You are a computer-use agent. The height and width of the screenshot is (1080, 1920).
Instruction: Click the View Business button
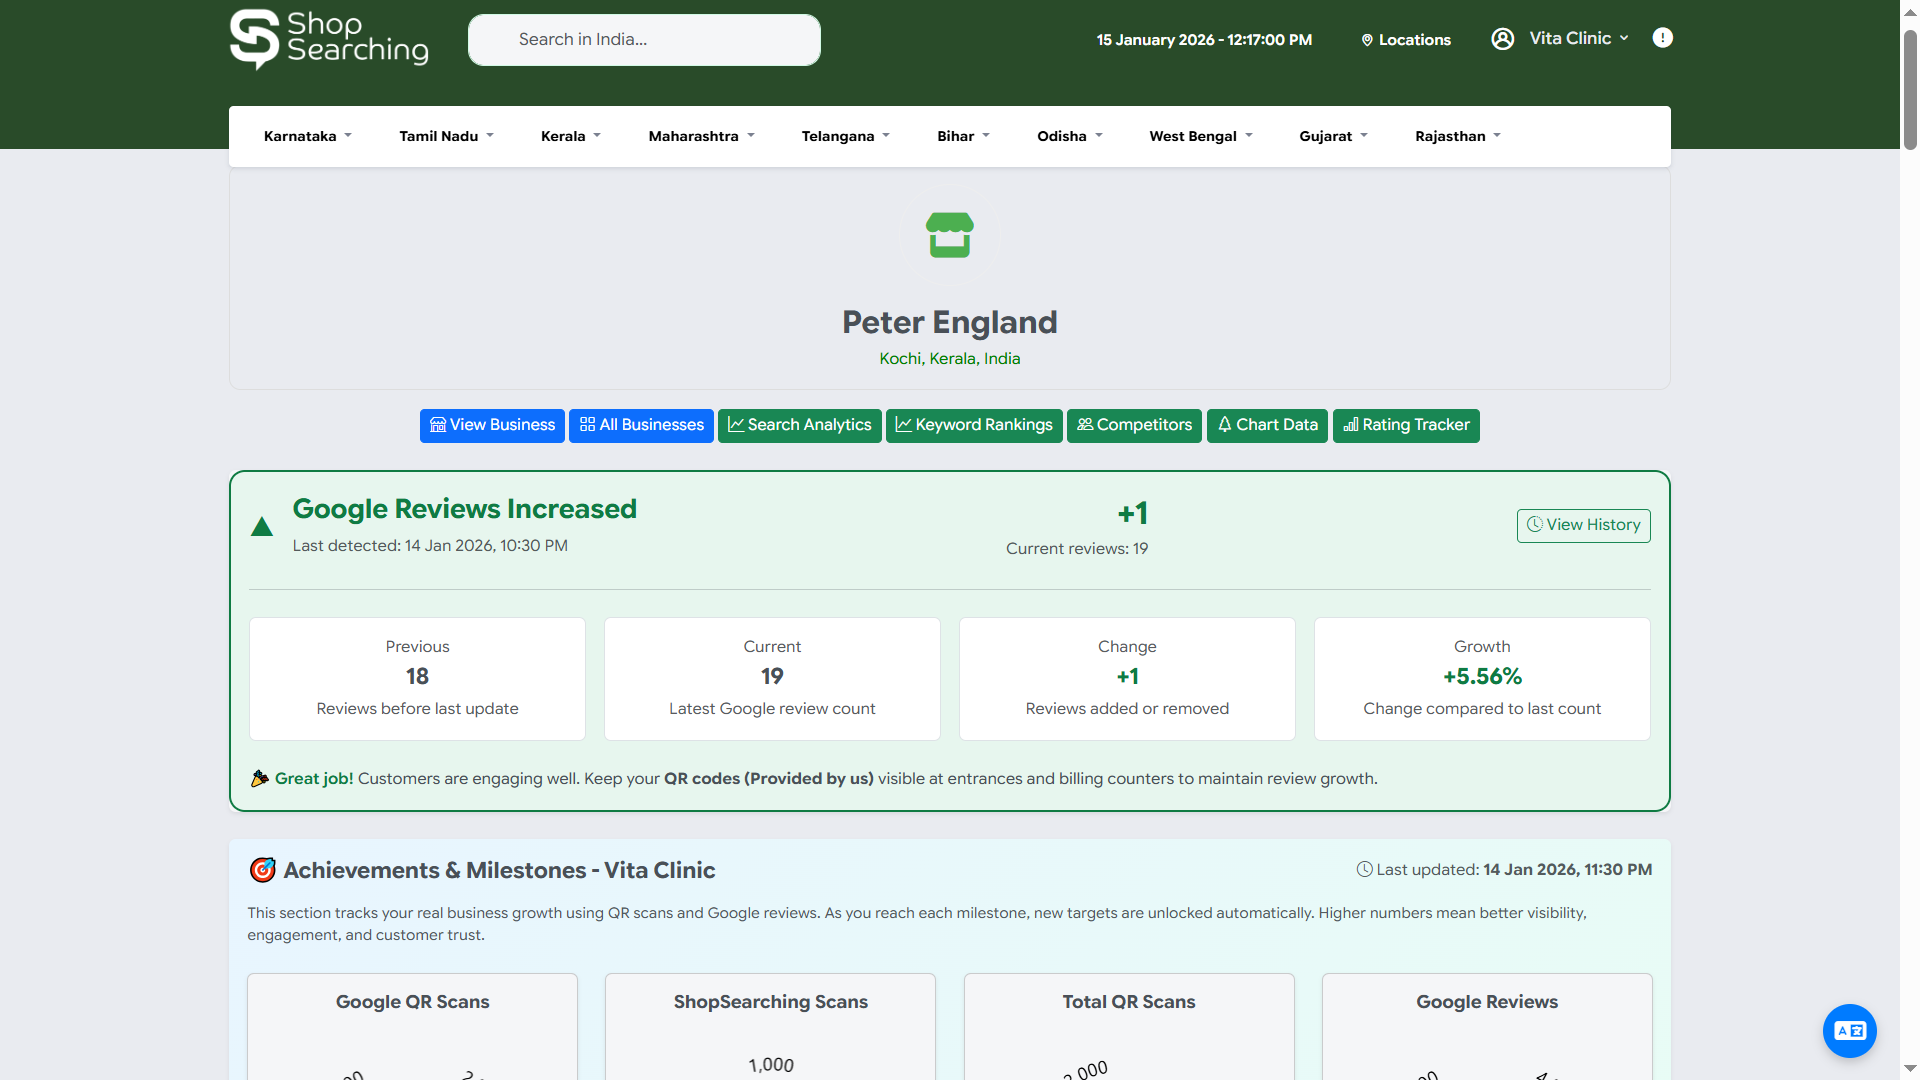pos(492,425)
